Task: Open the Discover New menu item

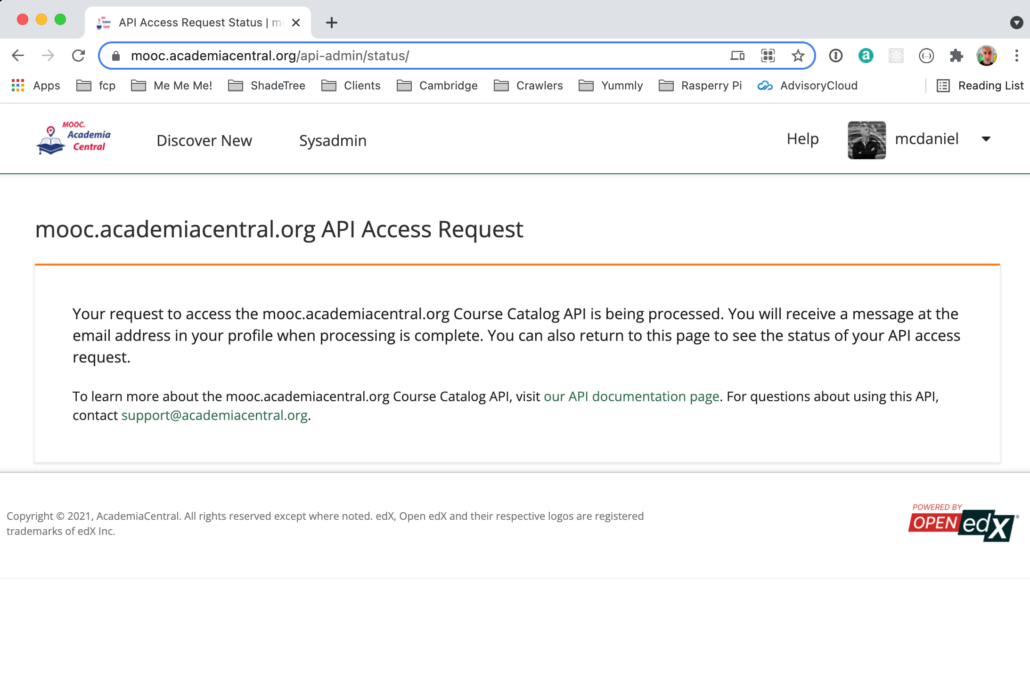Action: click(x=204, y=141)
